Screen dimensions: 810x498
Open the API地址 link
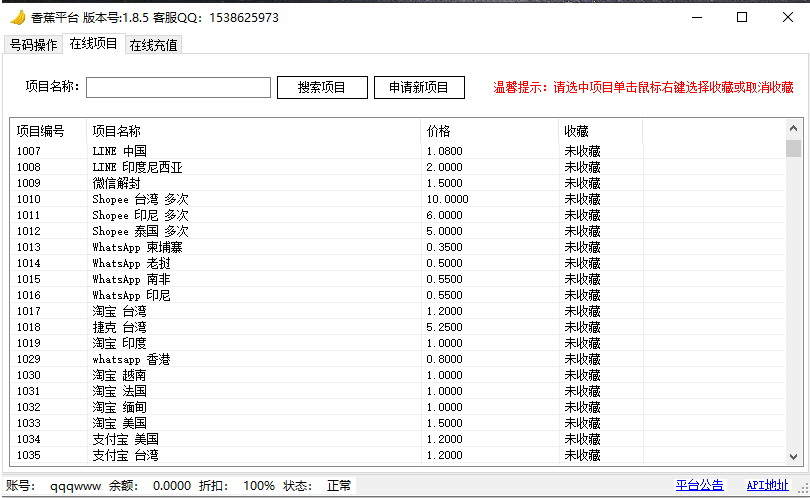click(x=768, y=485)
